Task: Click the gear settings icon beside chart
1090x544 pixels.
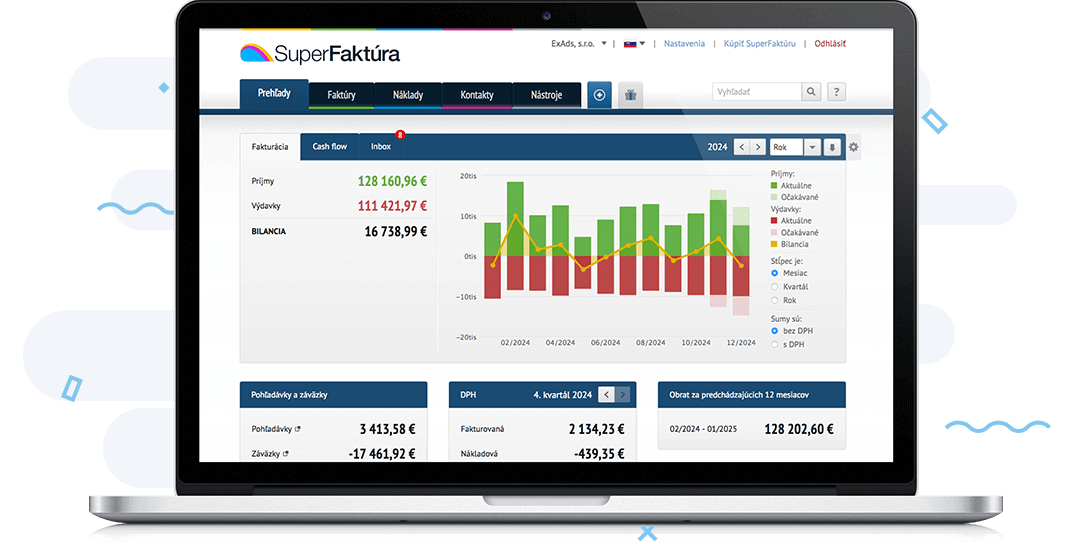Action: 854,147
